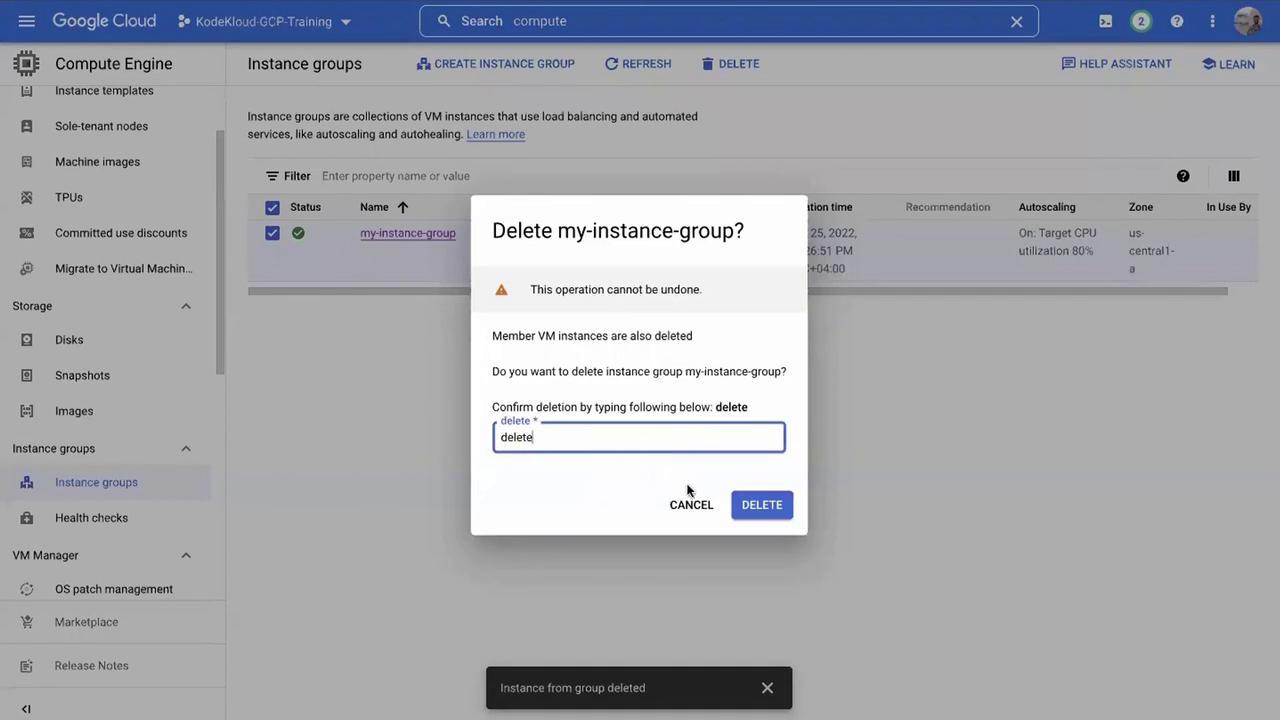Uncheck the my-instance-group row checkbox
This screenshot has width=1280, height=720.
tap(272, 233)
